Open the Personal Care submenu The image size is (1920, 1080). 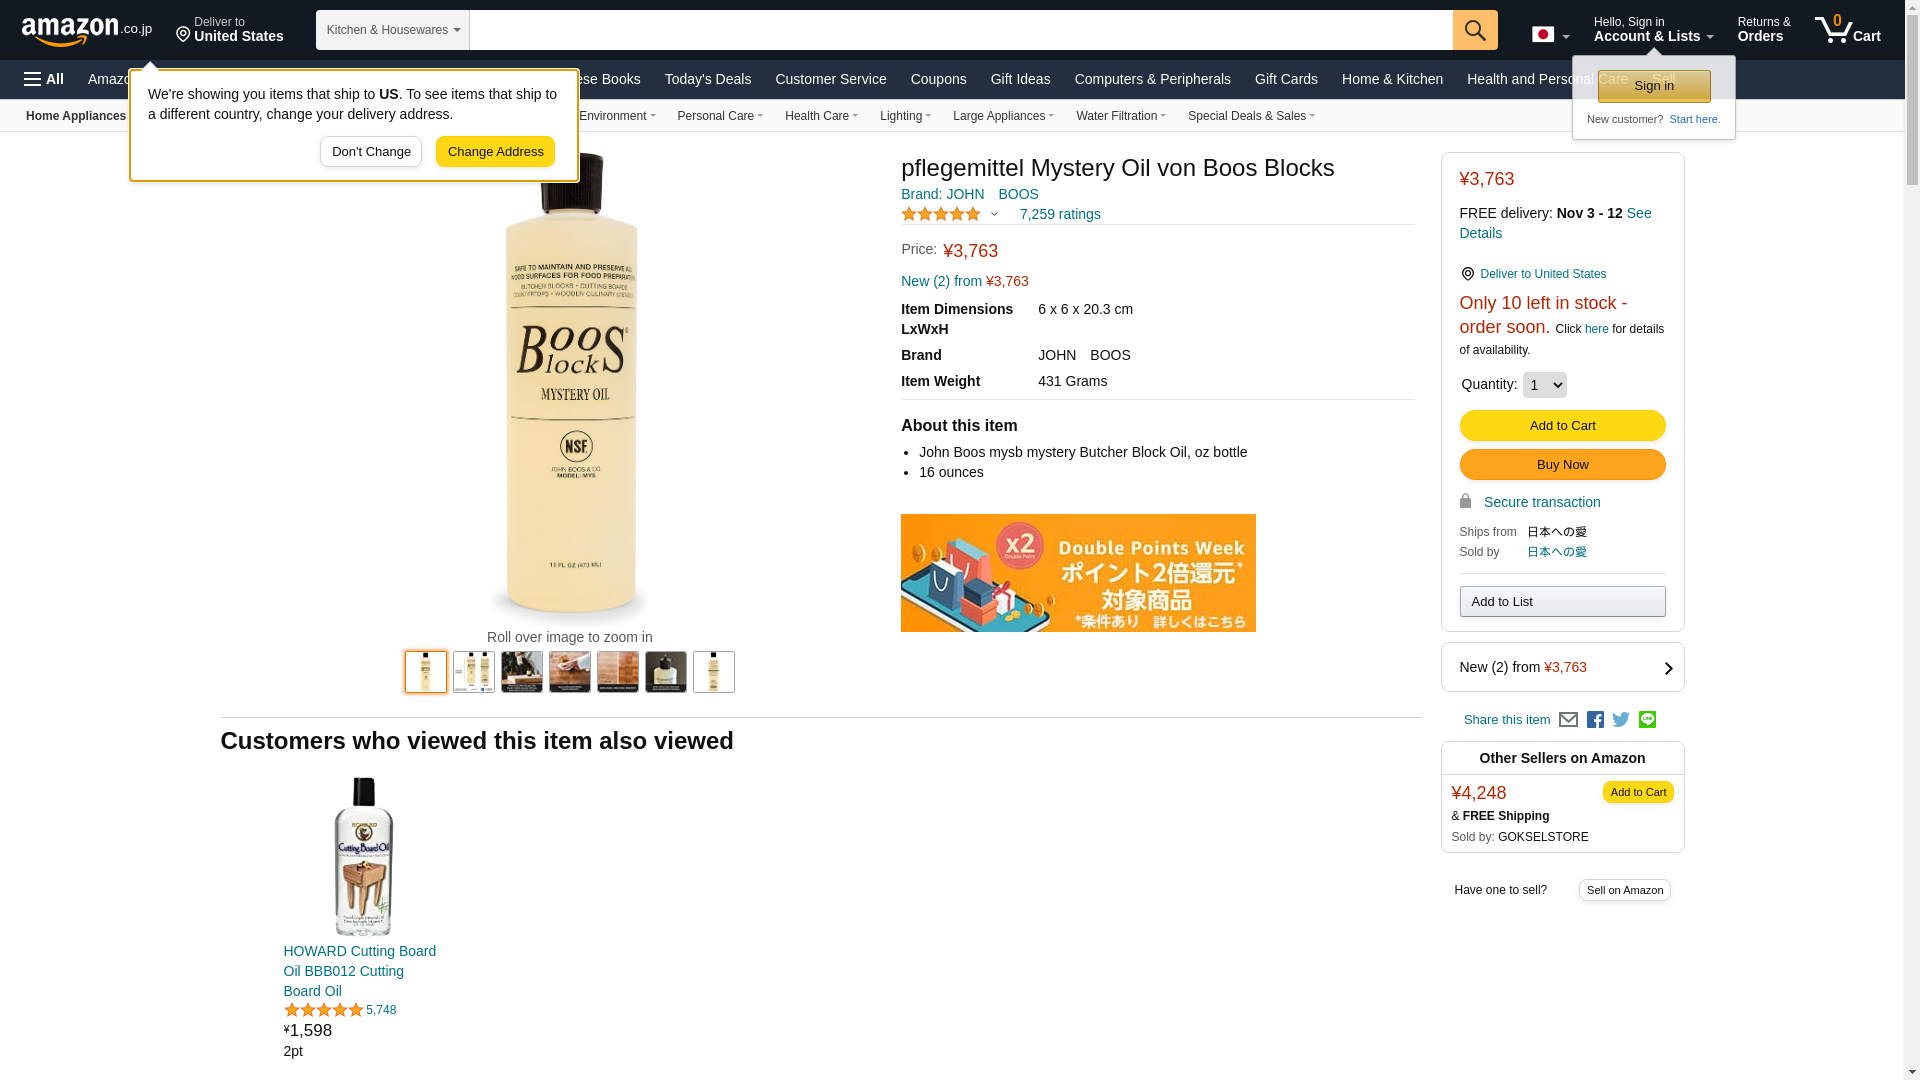pos(720,116)
